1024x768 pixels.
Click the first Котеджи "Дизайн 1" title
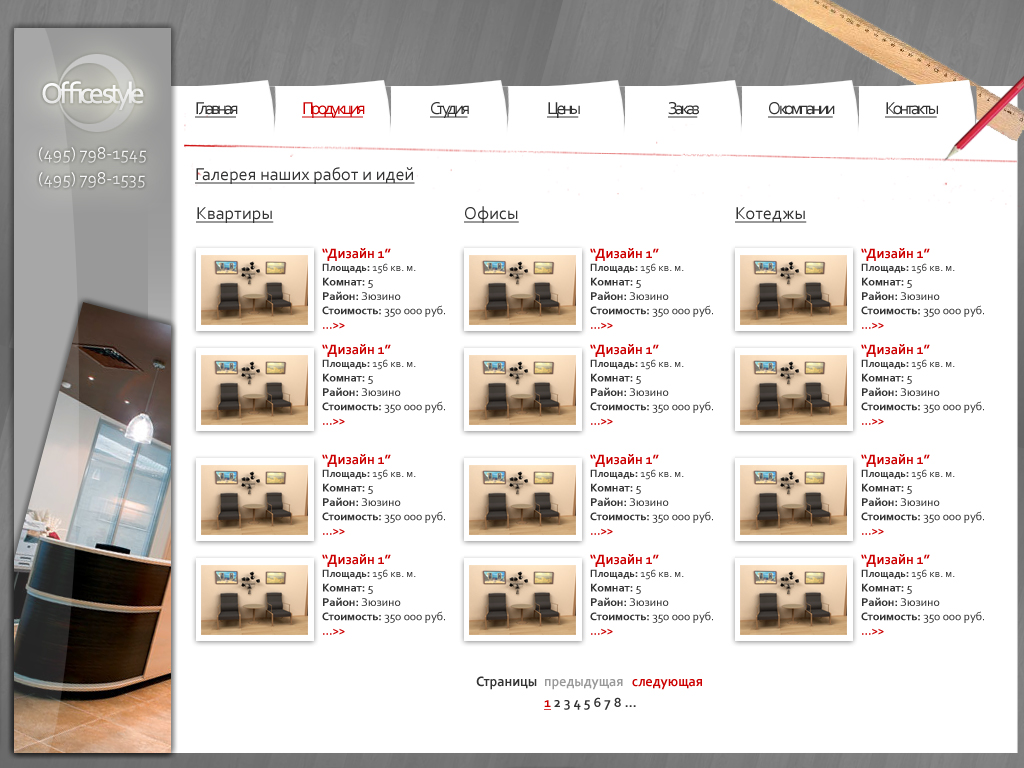click(895, 253)
